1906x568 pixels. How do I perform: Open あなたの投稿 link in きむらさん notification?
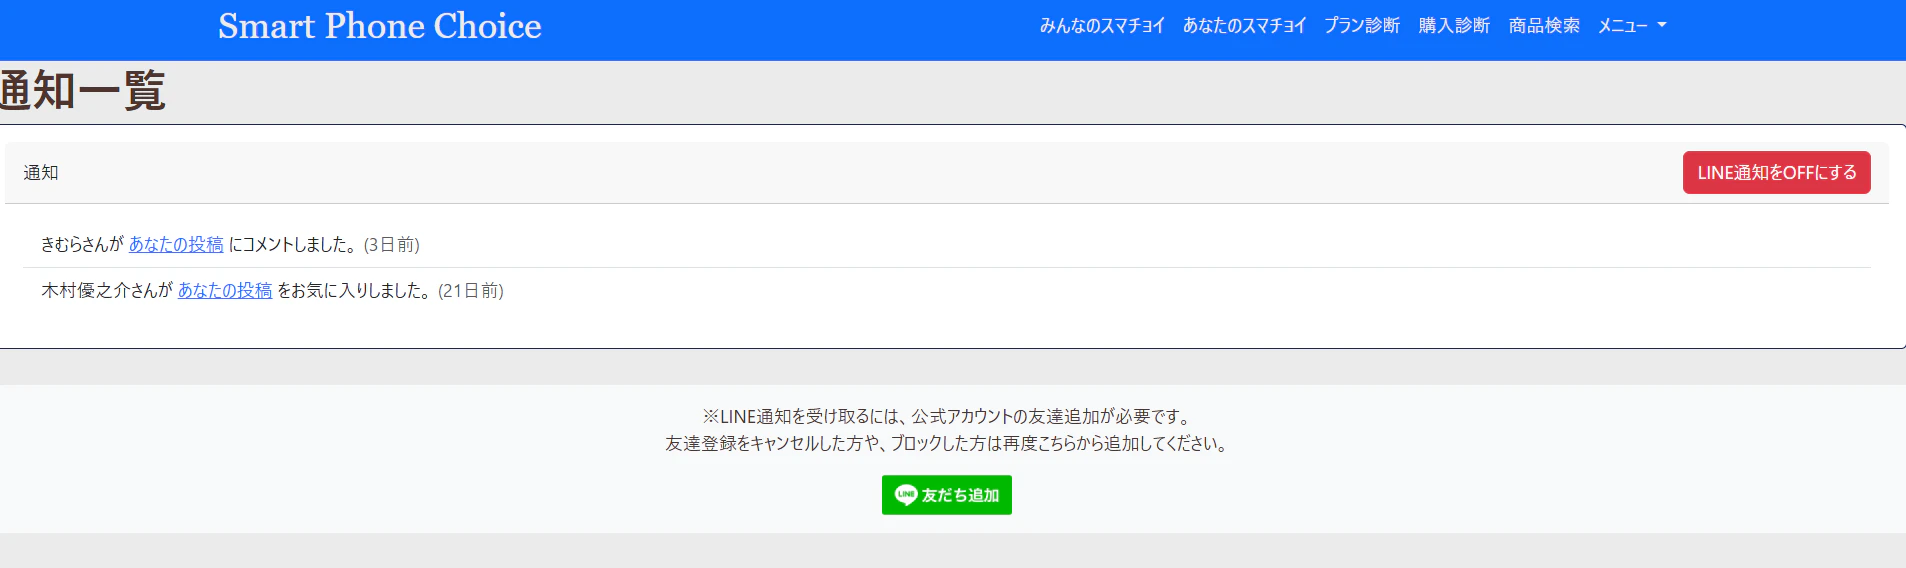pyautogui.click(x=176, y=244)
